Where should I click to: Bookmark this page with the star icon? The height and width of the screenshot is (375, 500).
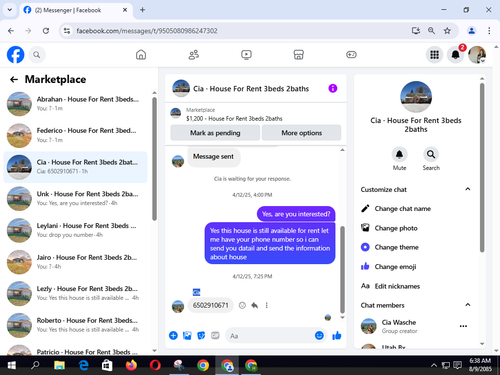pyautogui.click(x=447, y=31)
